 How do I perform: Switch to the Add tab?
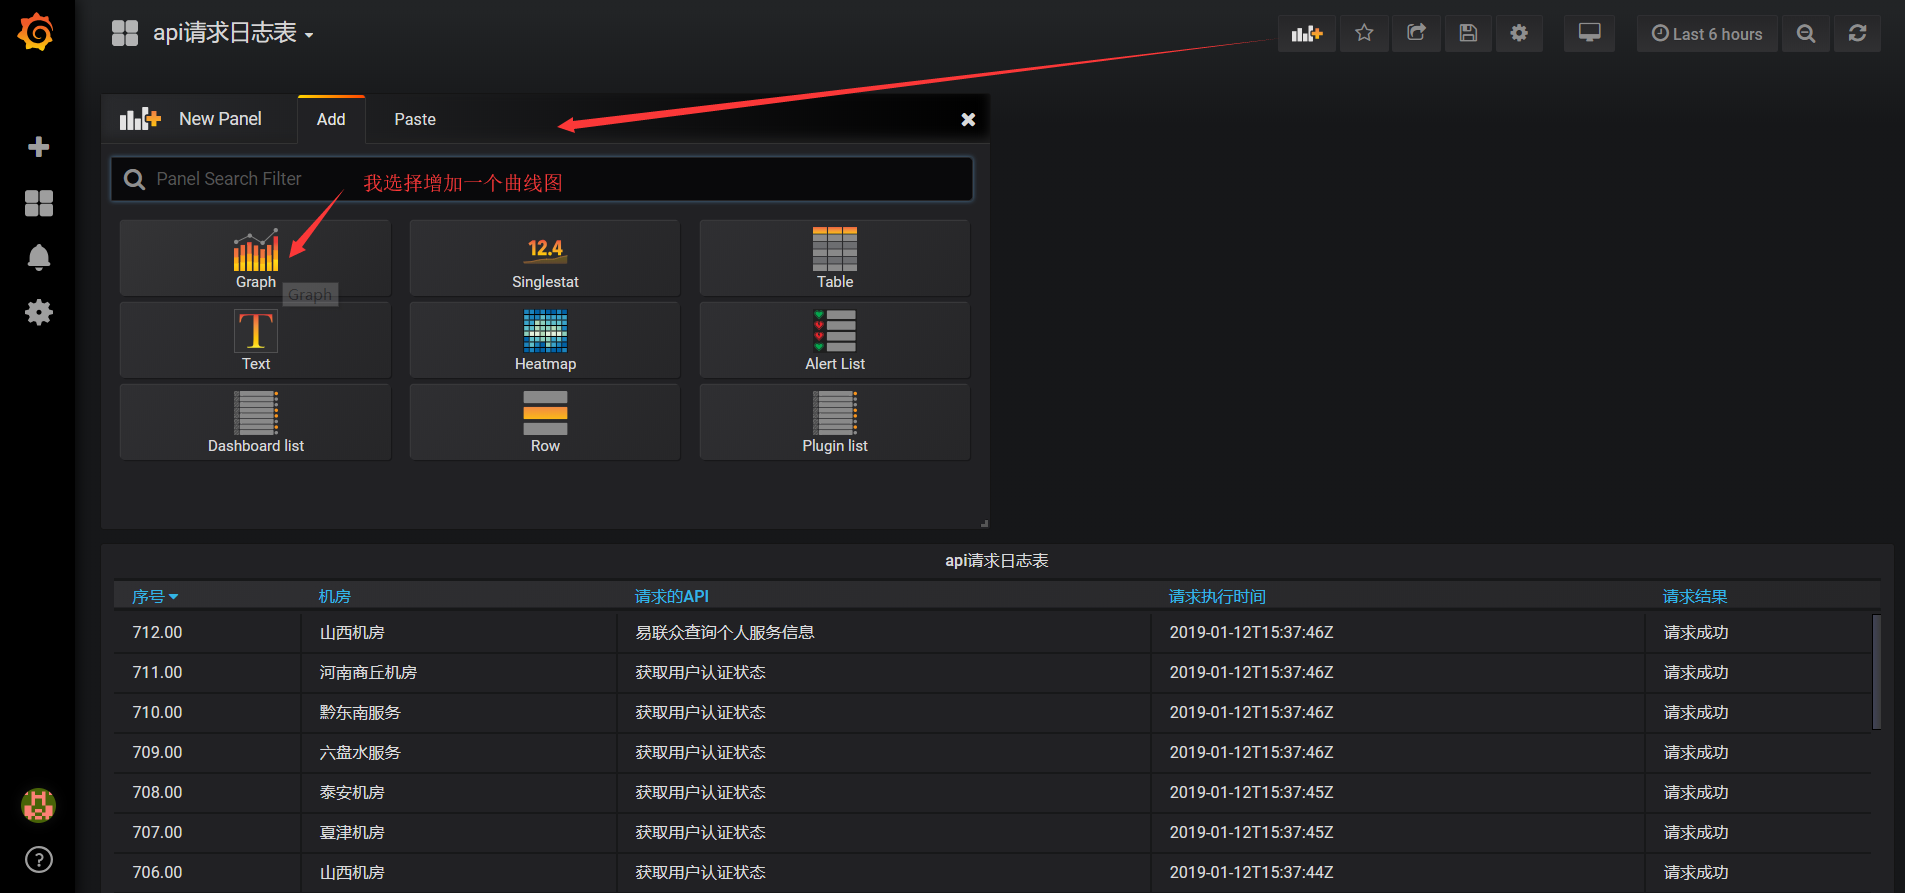pyautogui.click(x=331, y=119)
